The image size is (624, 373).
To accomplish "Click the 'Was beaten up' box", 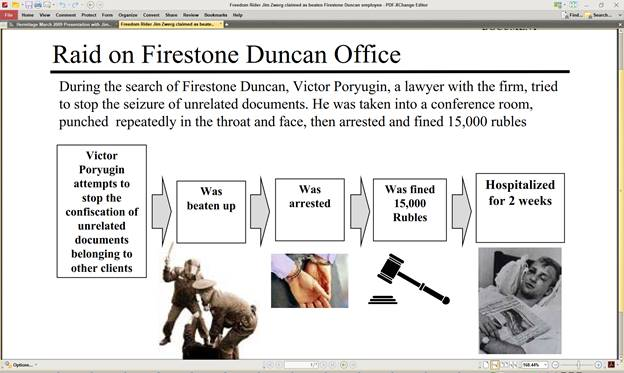I will pos(211,212).
